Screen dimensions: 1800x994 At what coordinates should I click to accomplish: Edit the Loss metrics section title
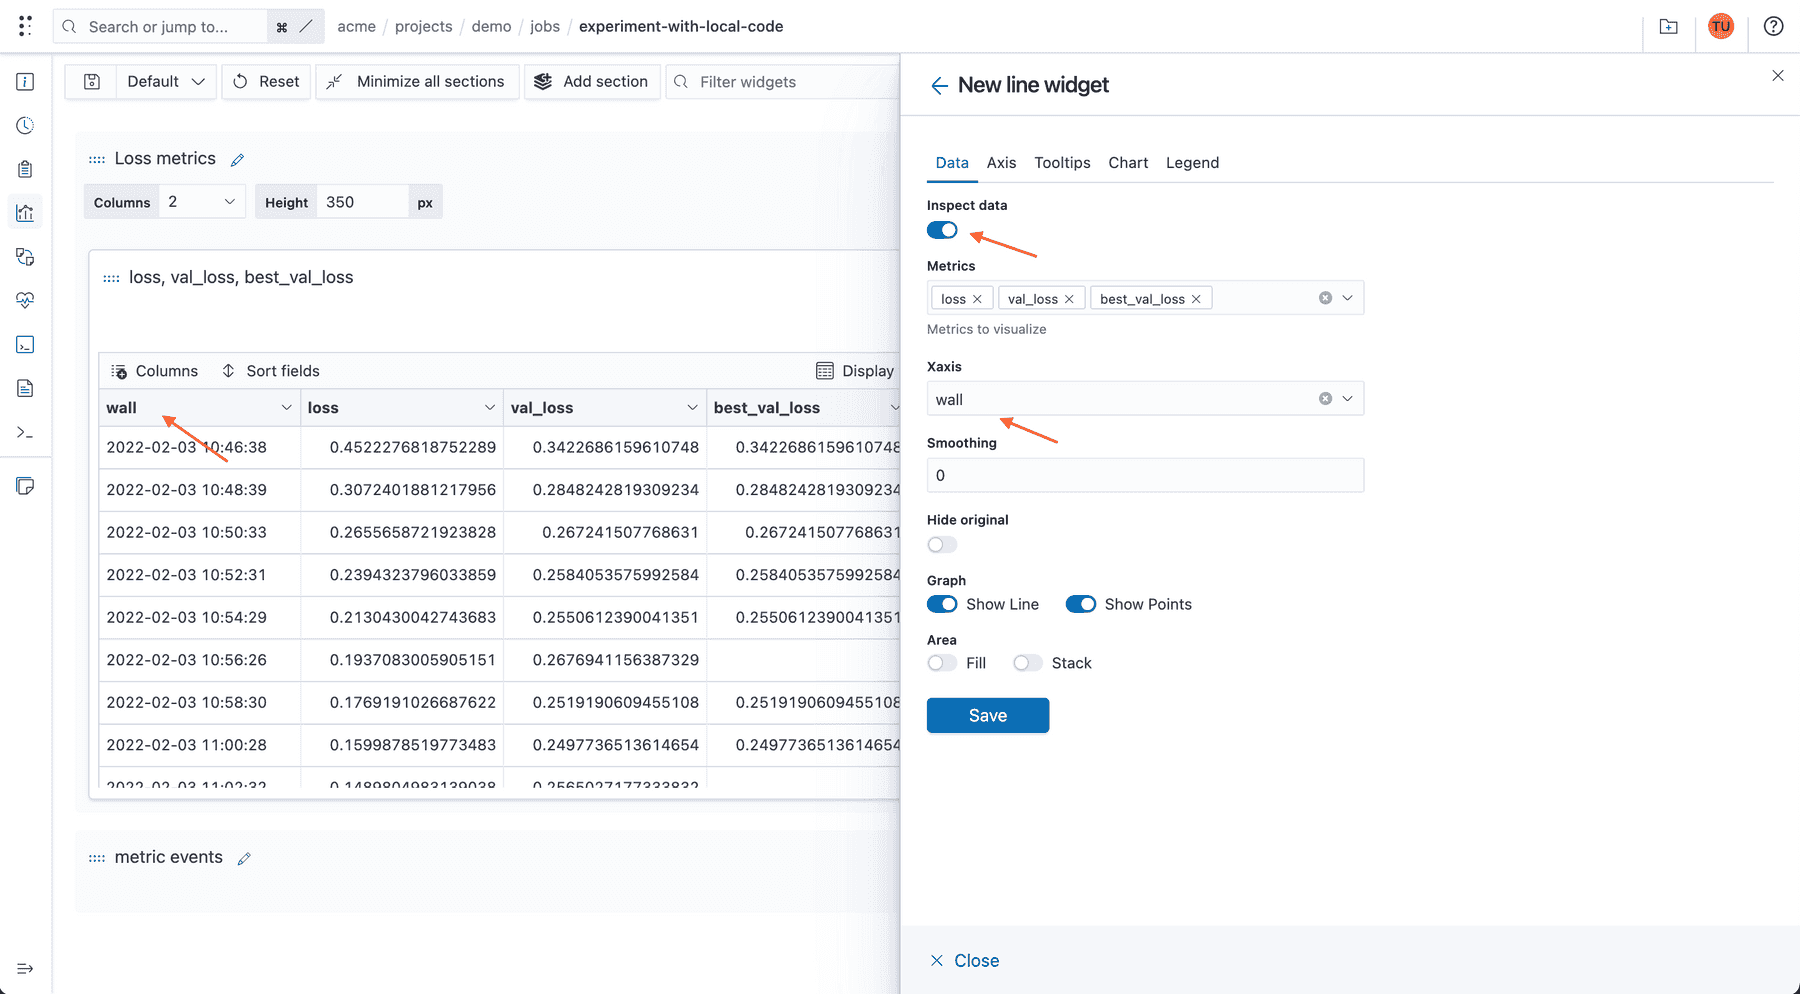click(237, 158)
